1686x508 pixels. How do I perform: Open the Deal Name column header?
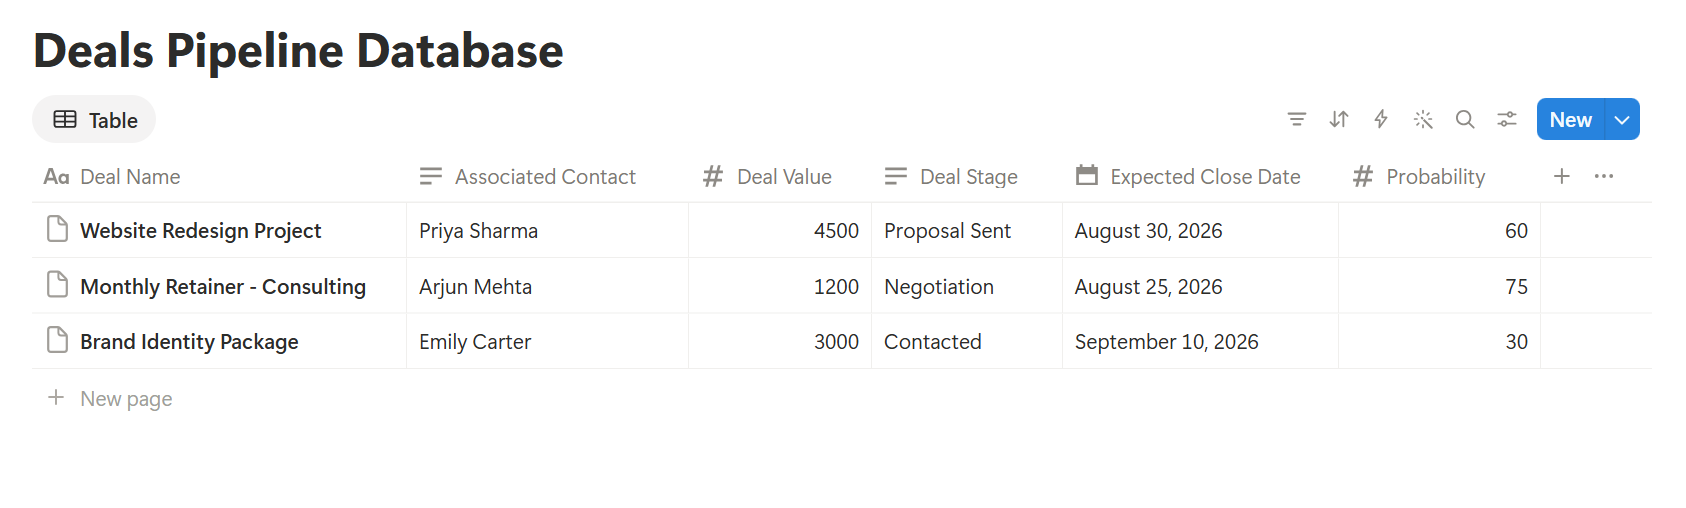[112, 177]
